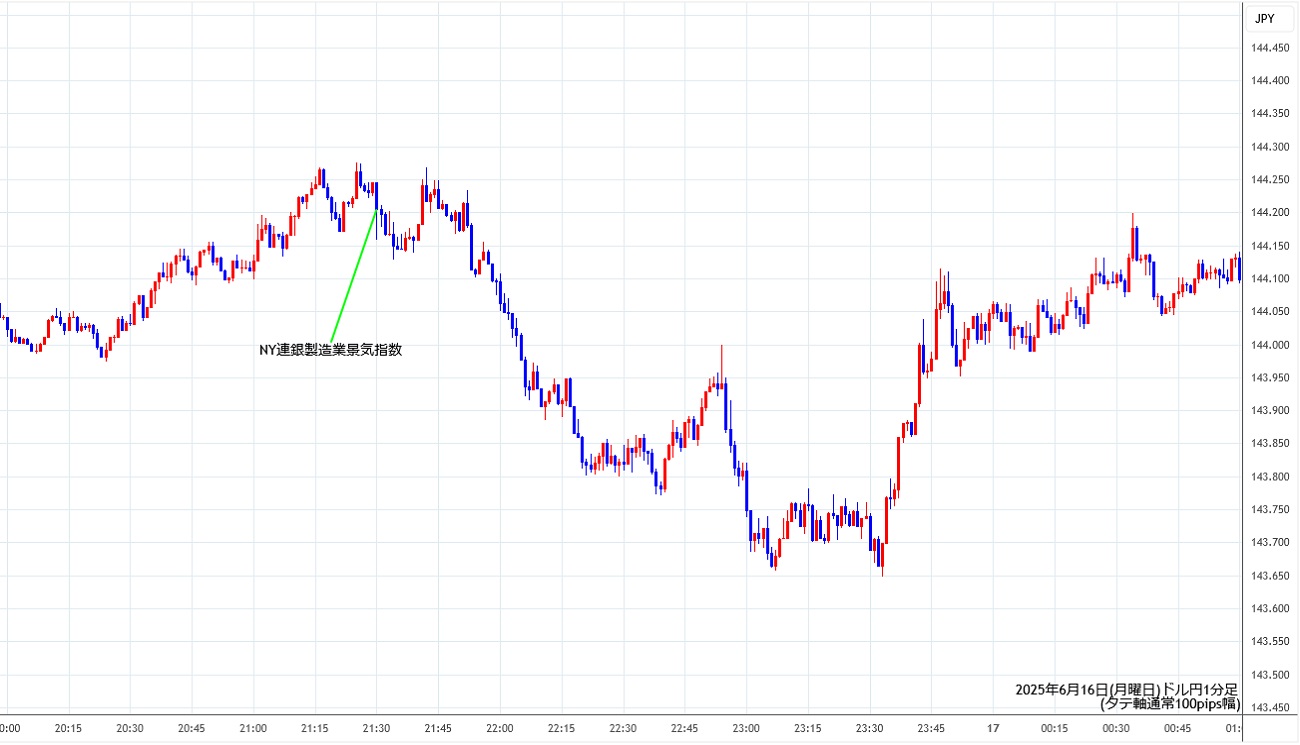Click the 2025年6月16日 ドル円1分足 chart caption

click(1127, 690)
